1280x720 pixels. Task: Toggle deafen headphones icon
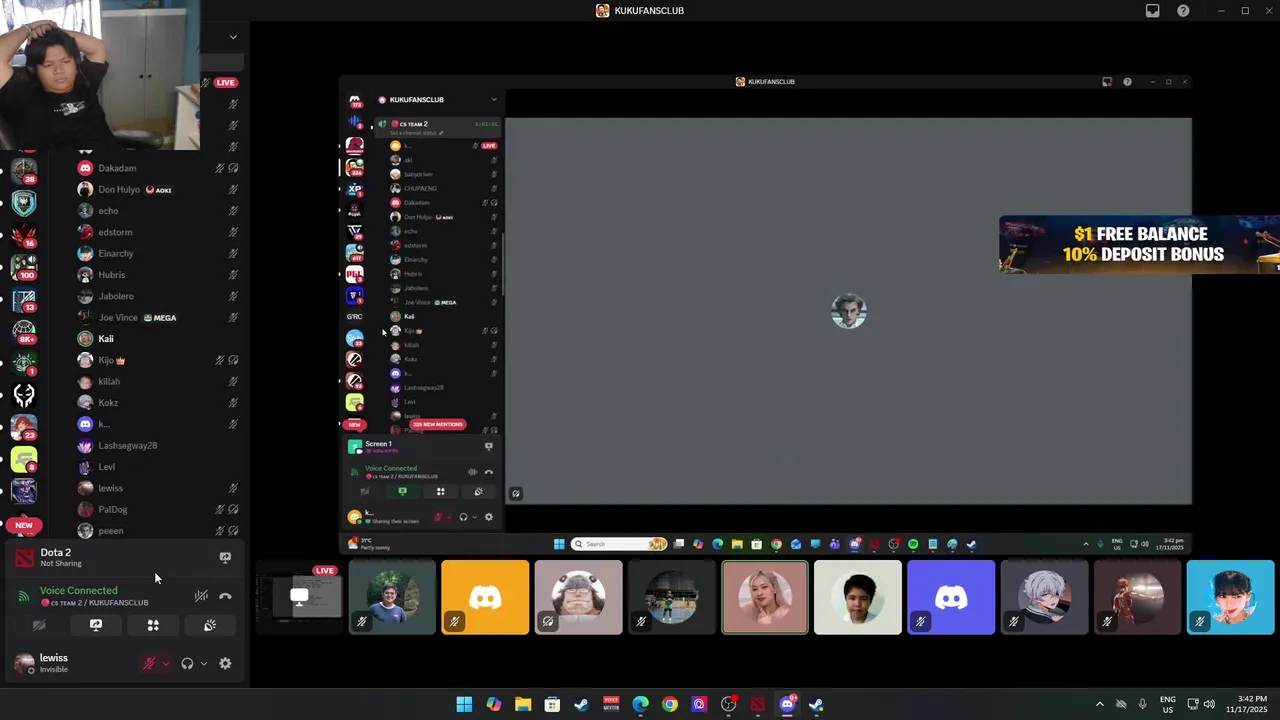pos(187,663)
